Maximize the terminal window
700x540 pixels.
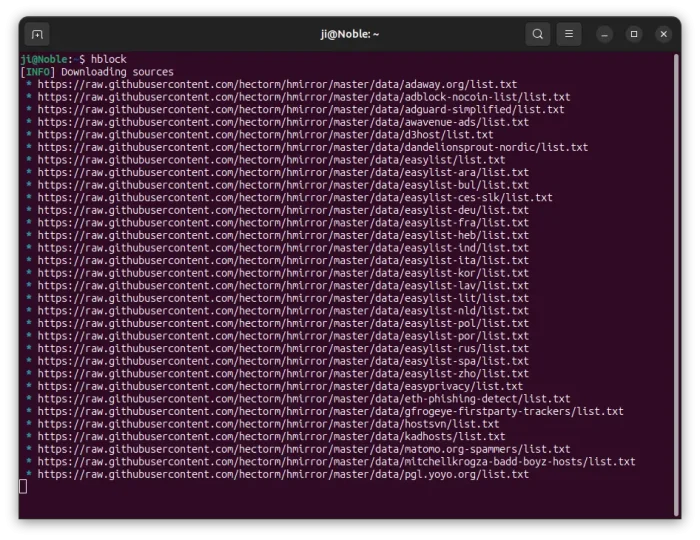pyautogui.click(x=634, y=34)
